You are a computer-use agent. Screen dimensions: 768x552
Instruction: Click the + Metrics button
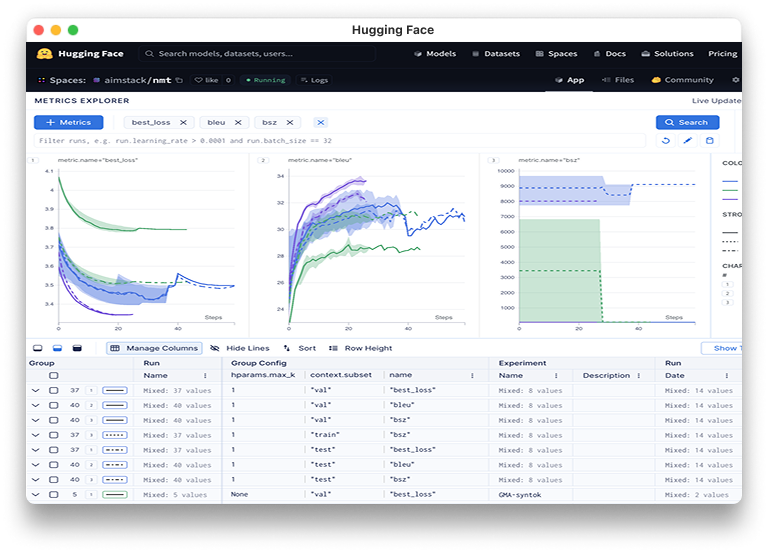click(69, 122)
